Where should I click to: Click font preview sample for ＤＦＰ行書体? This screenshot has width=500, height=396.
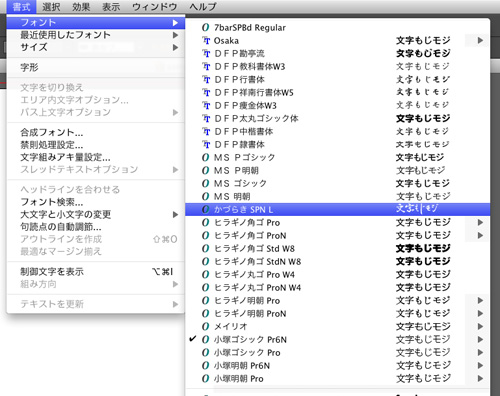point(423,79)
